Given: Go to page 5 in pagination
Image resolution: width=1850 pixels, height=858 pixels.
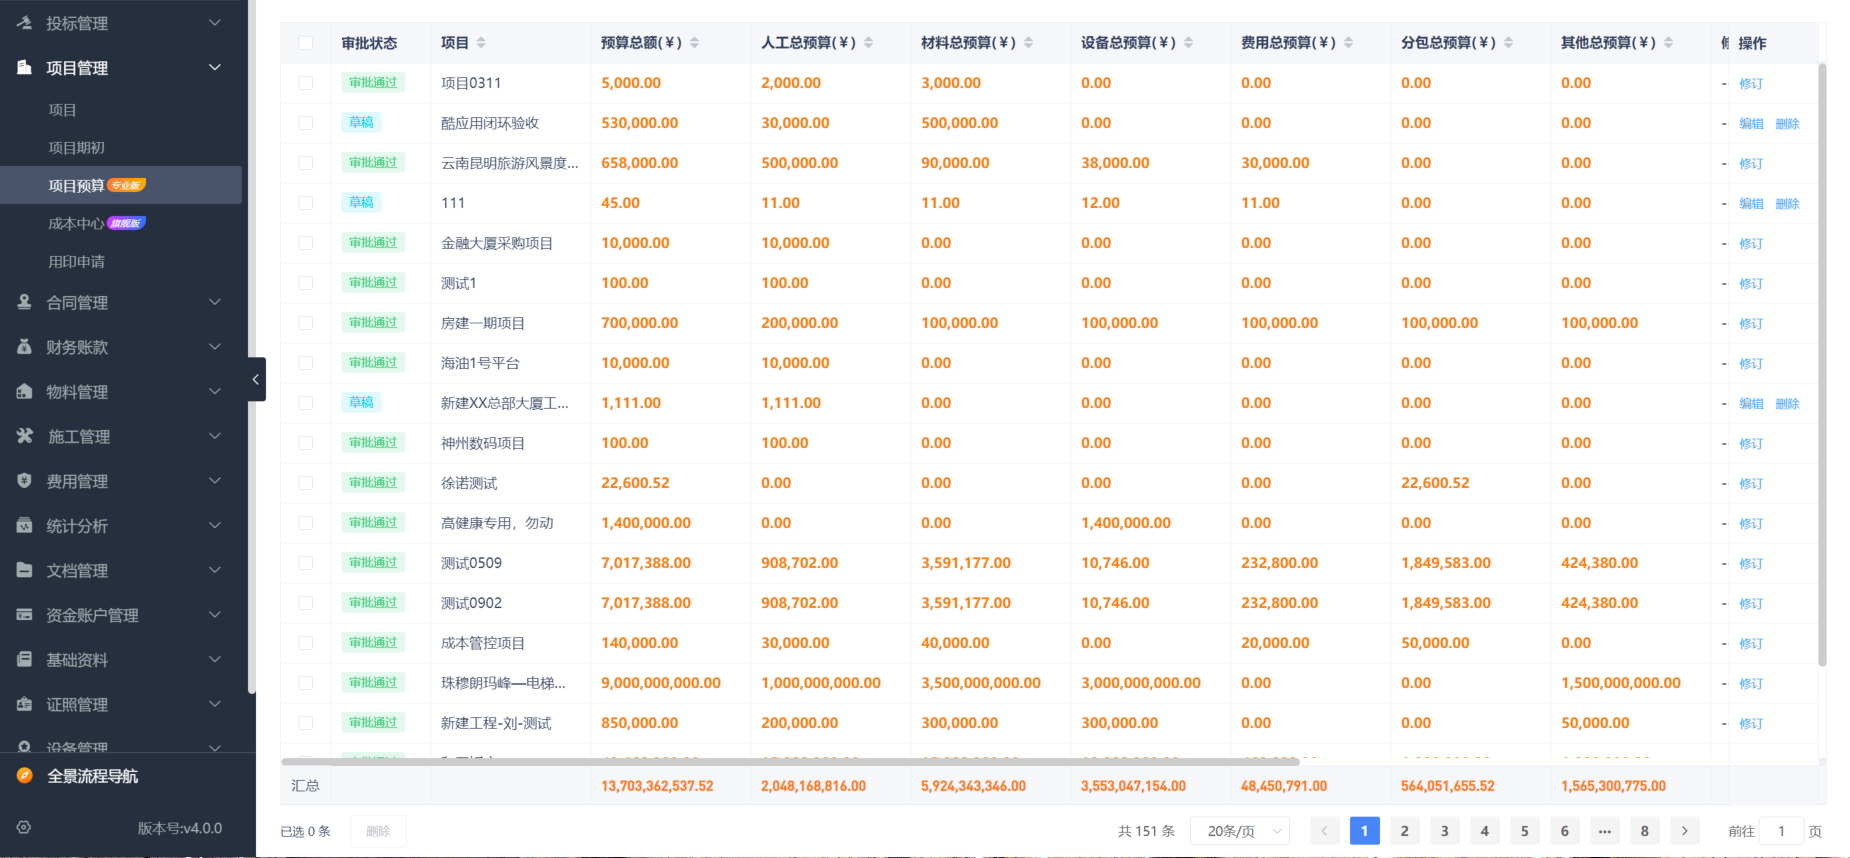Looking at the screenshot, I should point(1524,831).
